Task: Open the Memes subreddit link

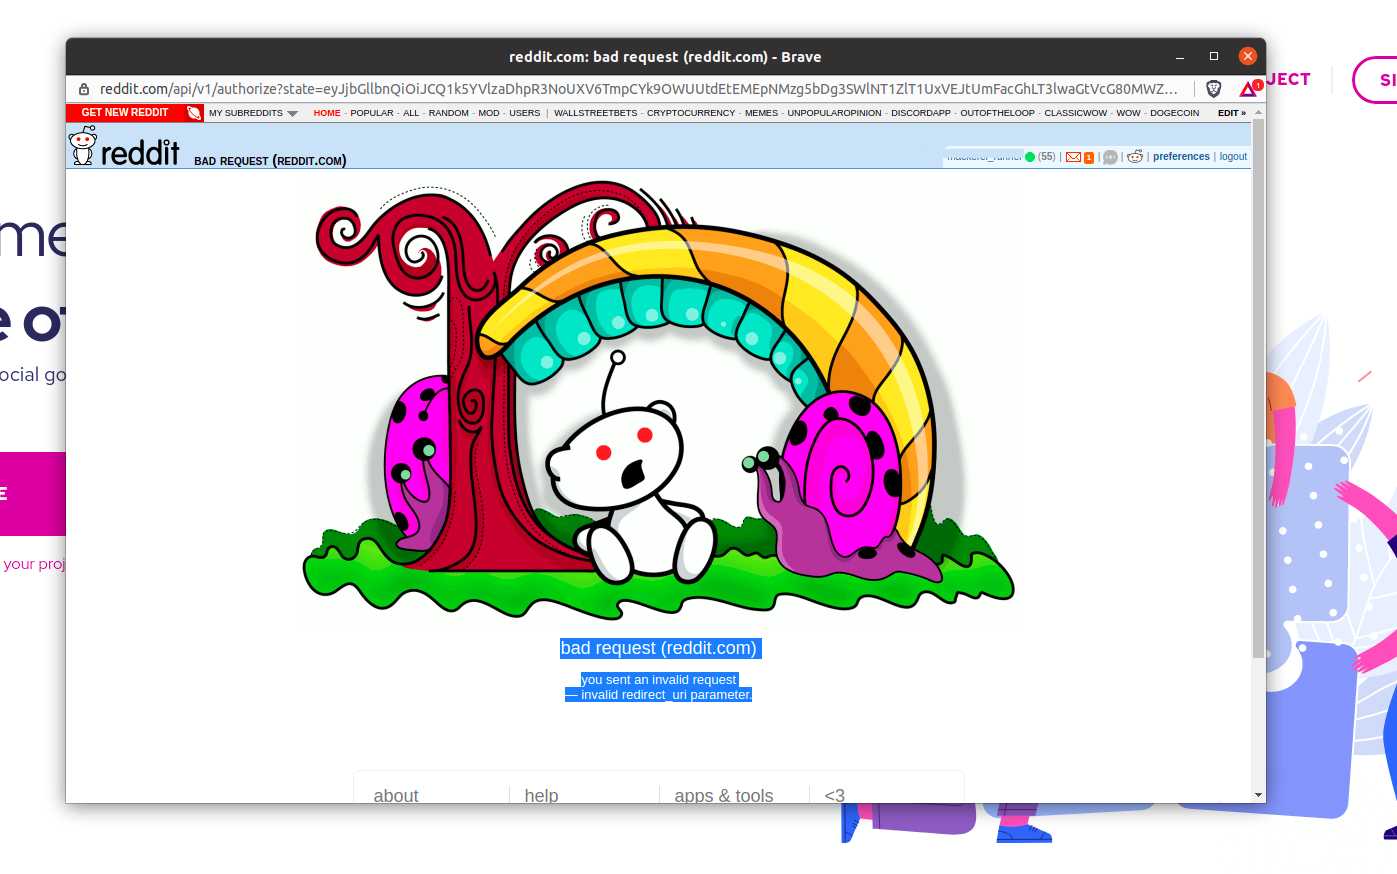Action: pos(761,113)
